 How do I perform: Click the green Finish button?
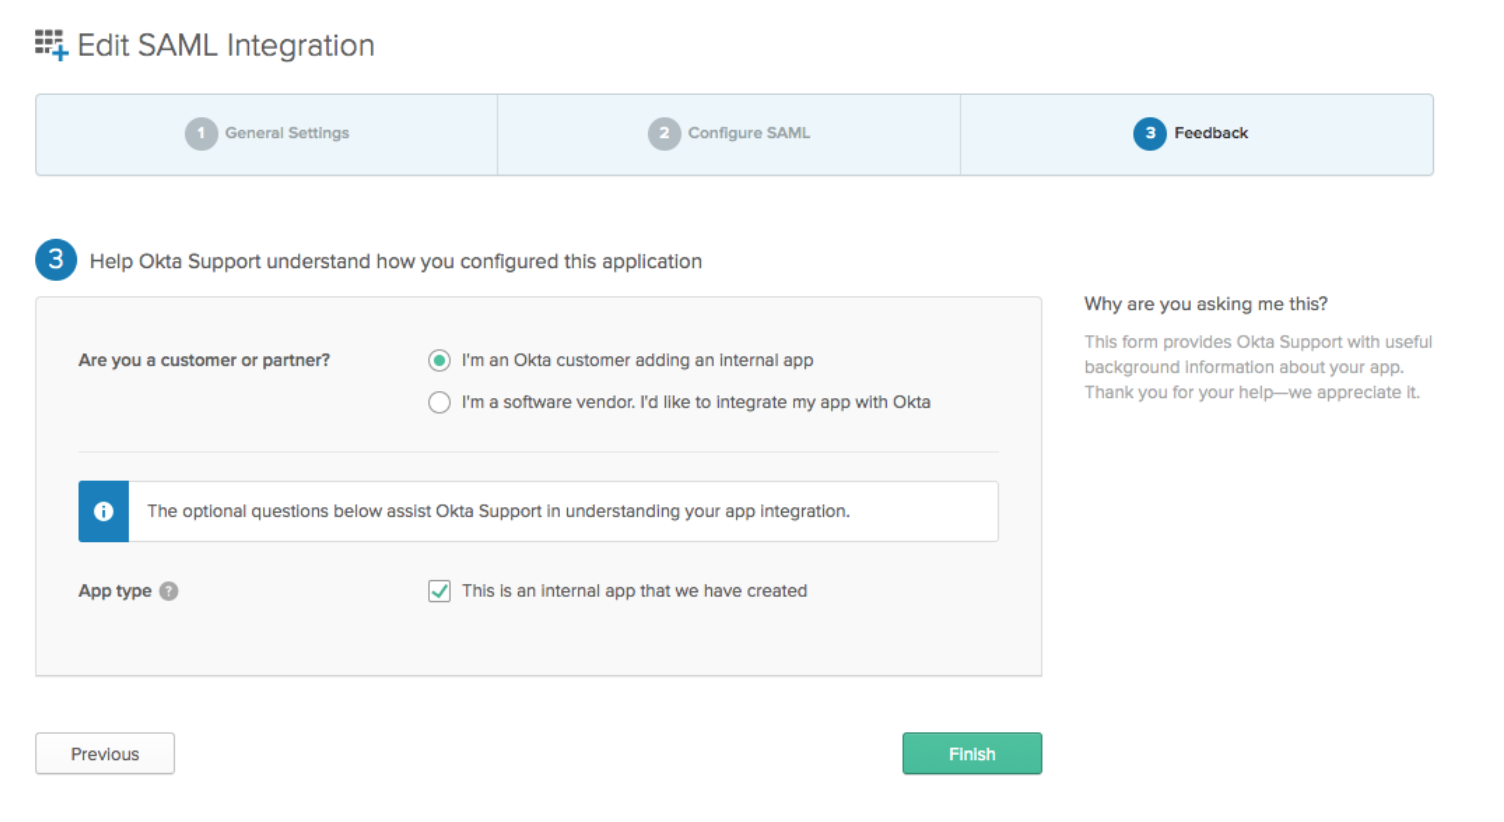pyautogui.click(x=972, y=754)
